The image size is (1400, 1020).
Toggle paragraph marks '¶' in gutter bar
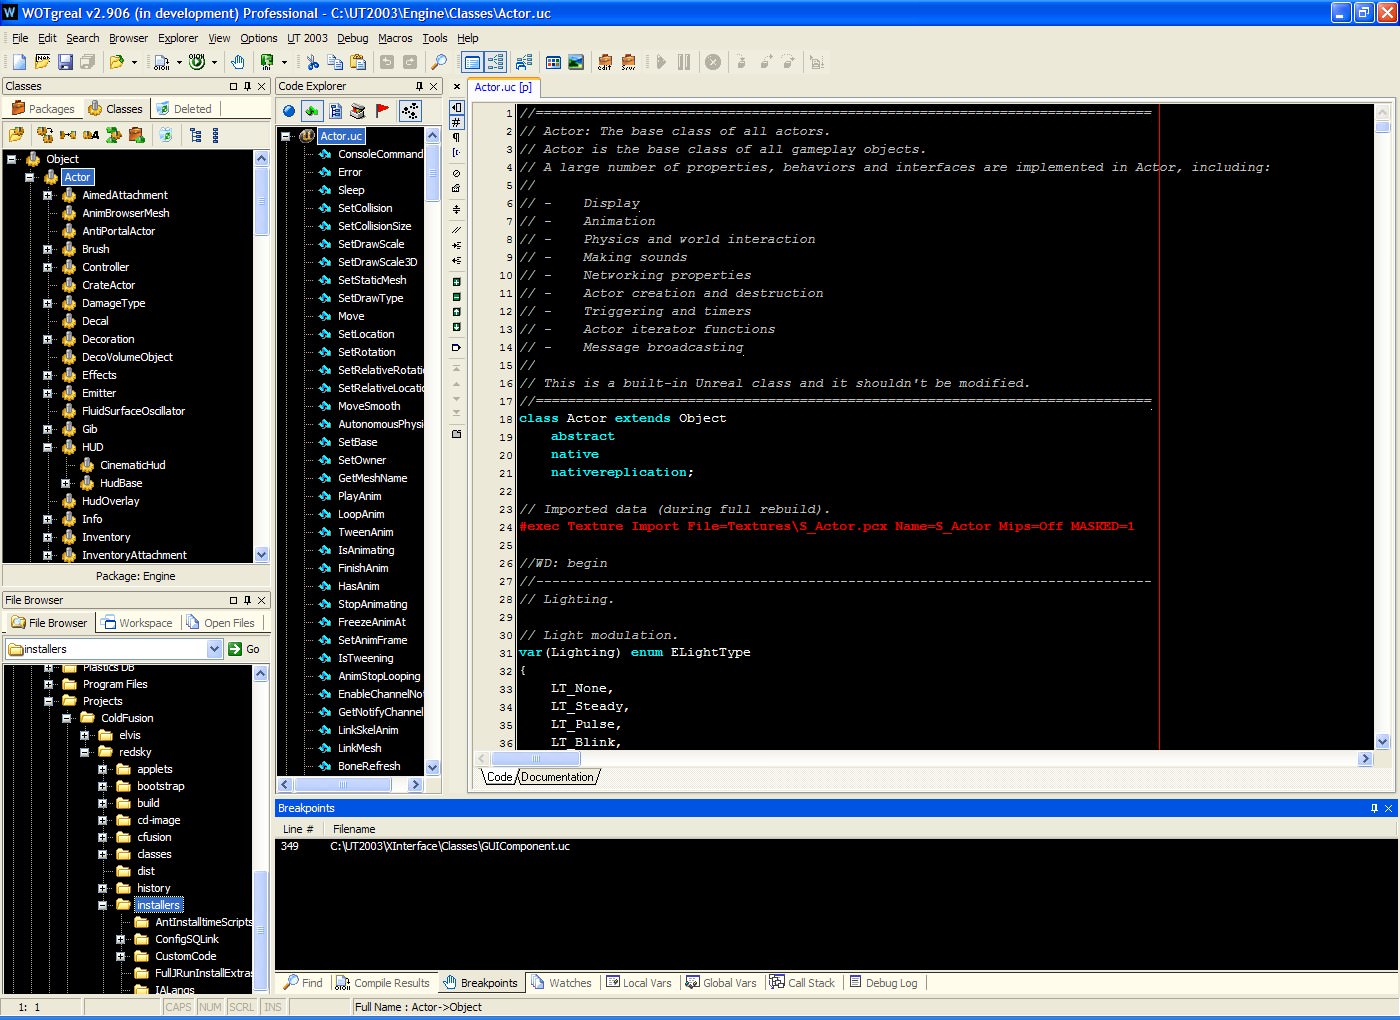click(x=456, y=137)
